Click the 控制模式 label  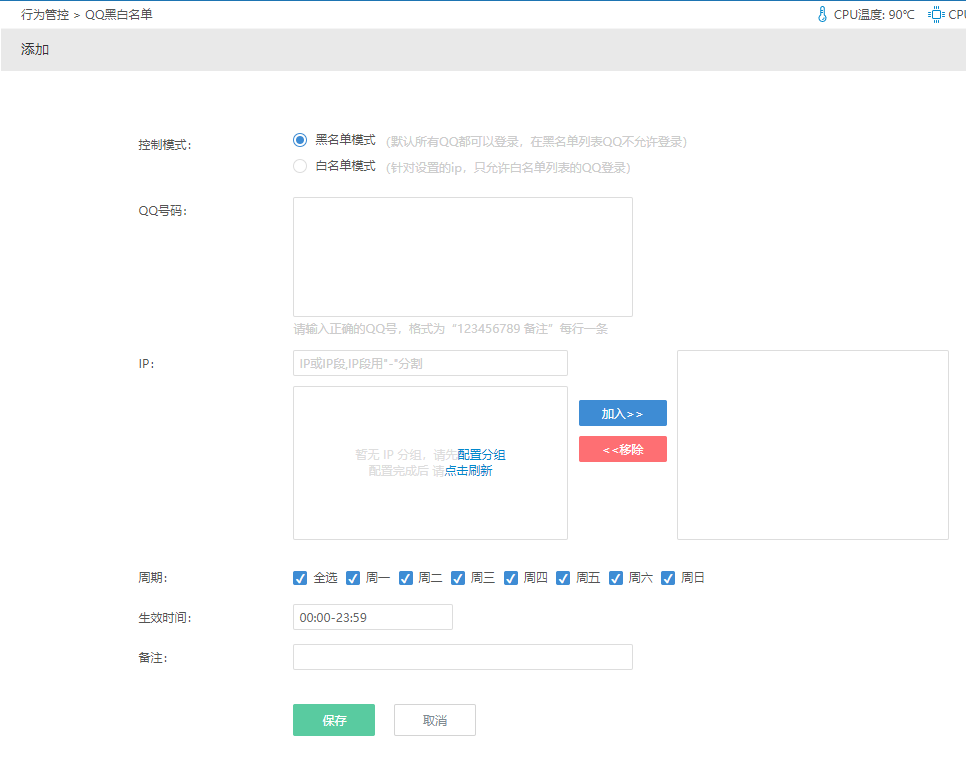165,145
